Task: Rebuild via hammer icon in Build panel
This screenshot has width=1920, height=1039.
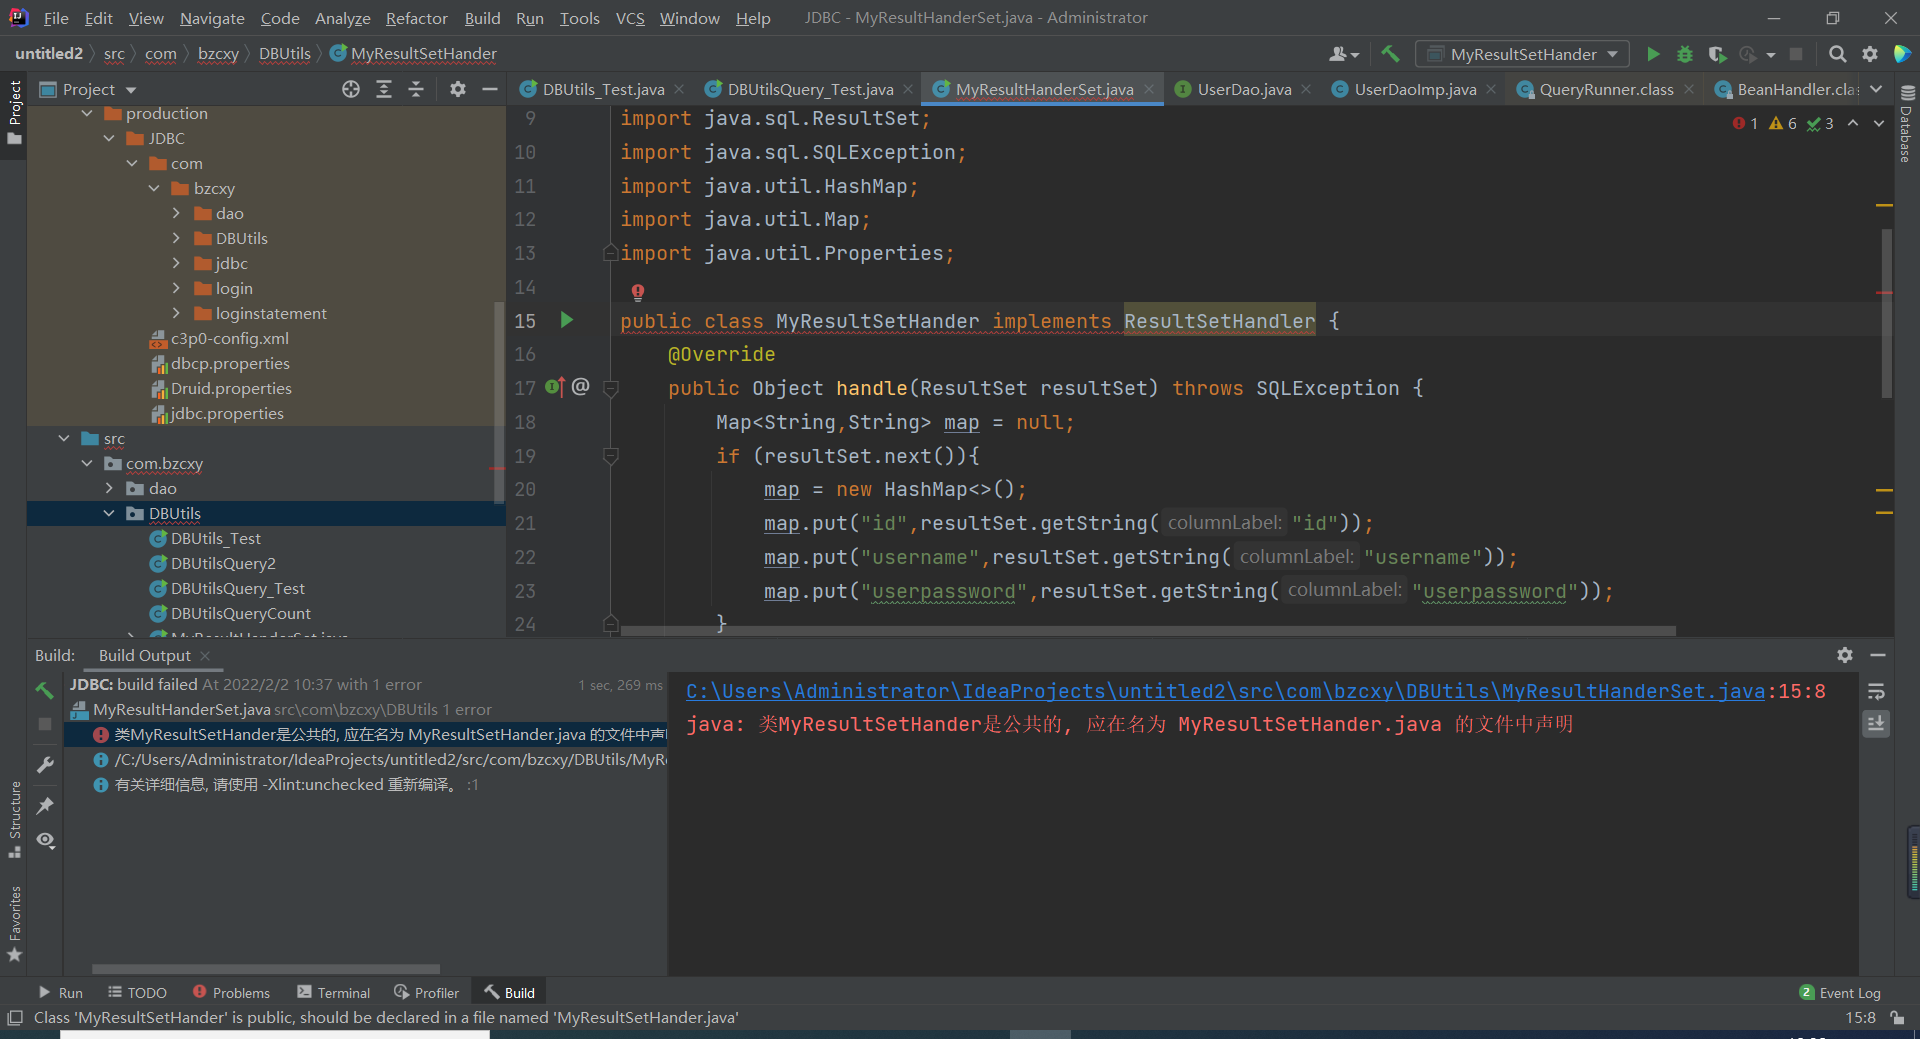Action: click(45, 690)
